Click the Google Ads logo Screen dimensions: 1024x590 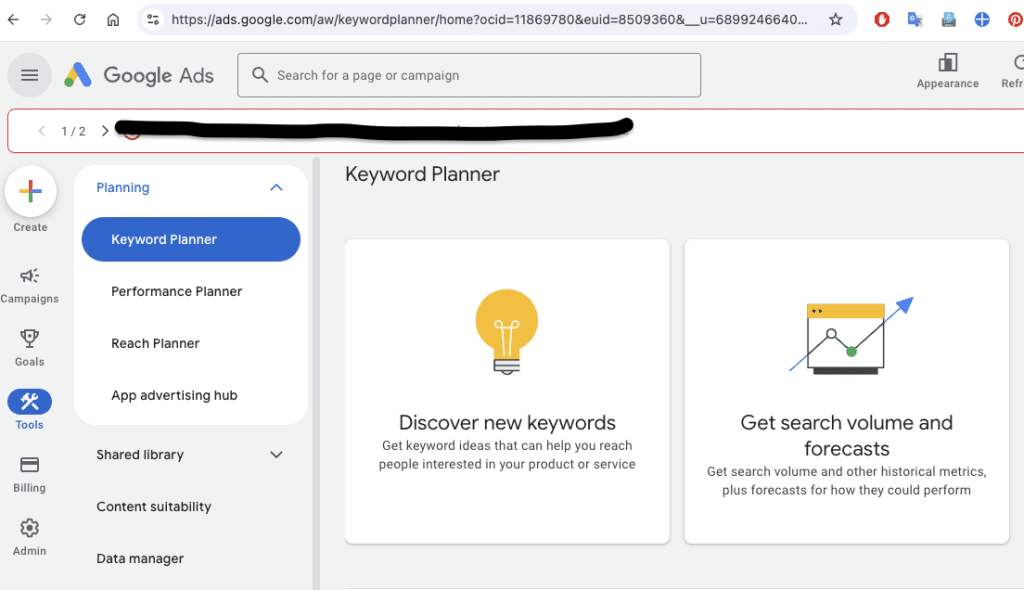(x=138, y=75)
